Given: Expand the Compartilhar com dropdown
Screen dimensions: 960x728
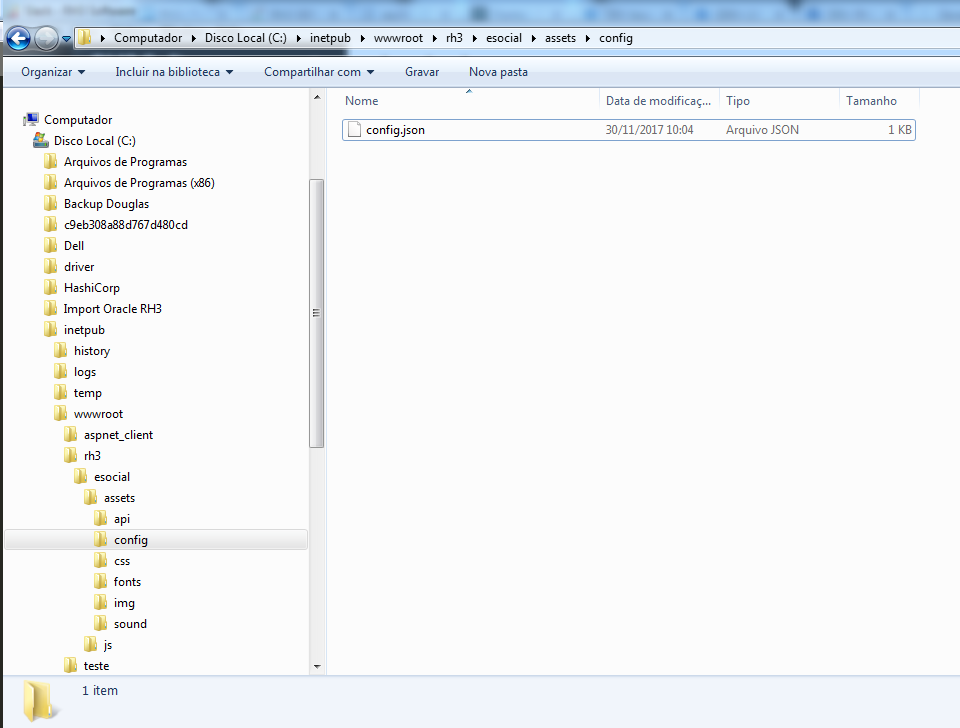Looking at the screenshot, I should click(x=319, y=72).
